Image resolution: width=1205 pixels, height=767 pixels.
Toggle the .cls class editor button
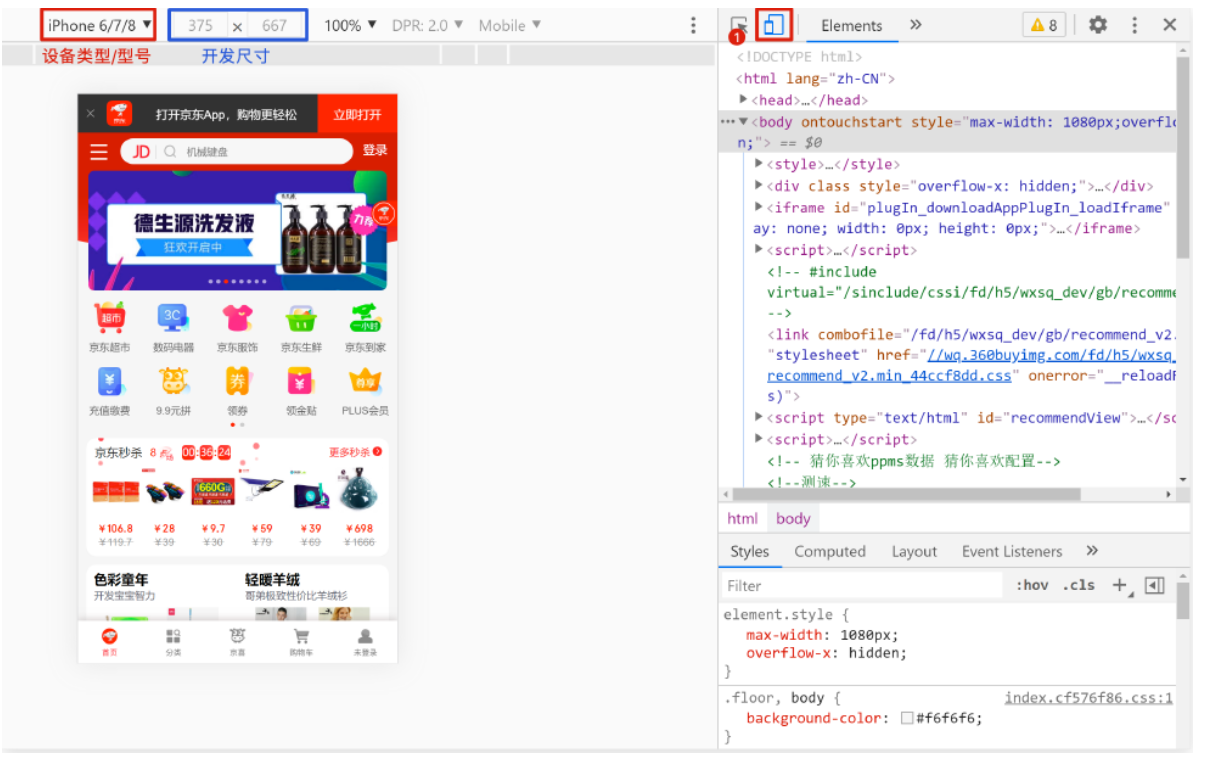[x=1079, y=585]
